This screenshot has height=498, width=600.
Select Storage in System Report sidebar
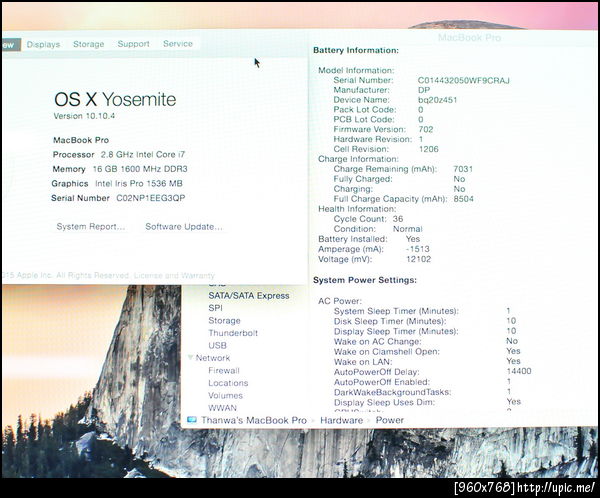click(x=224, y=320)
